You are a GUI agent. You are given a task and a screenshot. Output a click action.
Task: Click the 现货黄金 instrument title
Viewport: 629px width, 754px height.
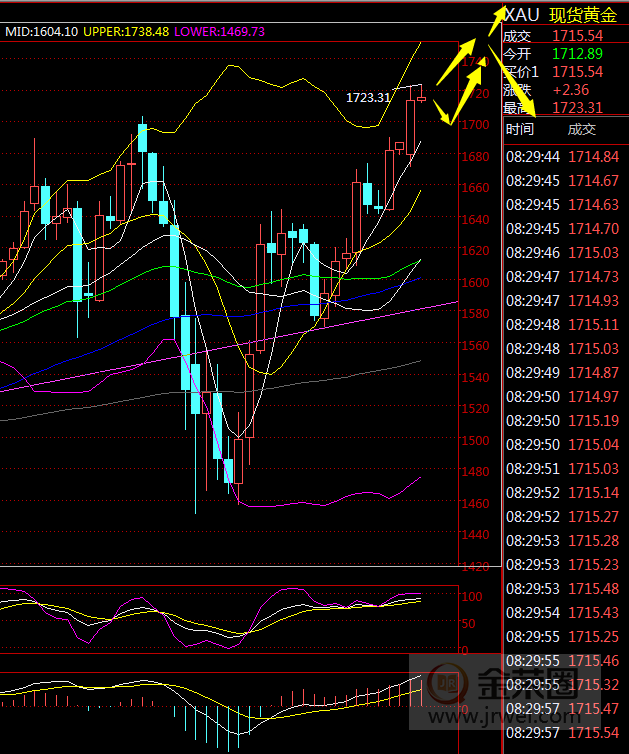(582, 14)
